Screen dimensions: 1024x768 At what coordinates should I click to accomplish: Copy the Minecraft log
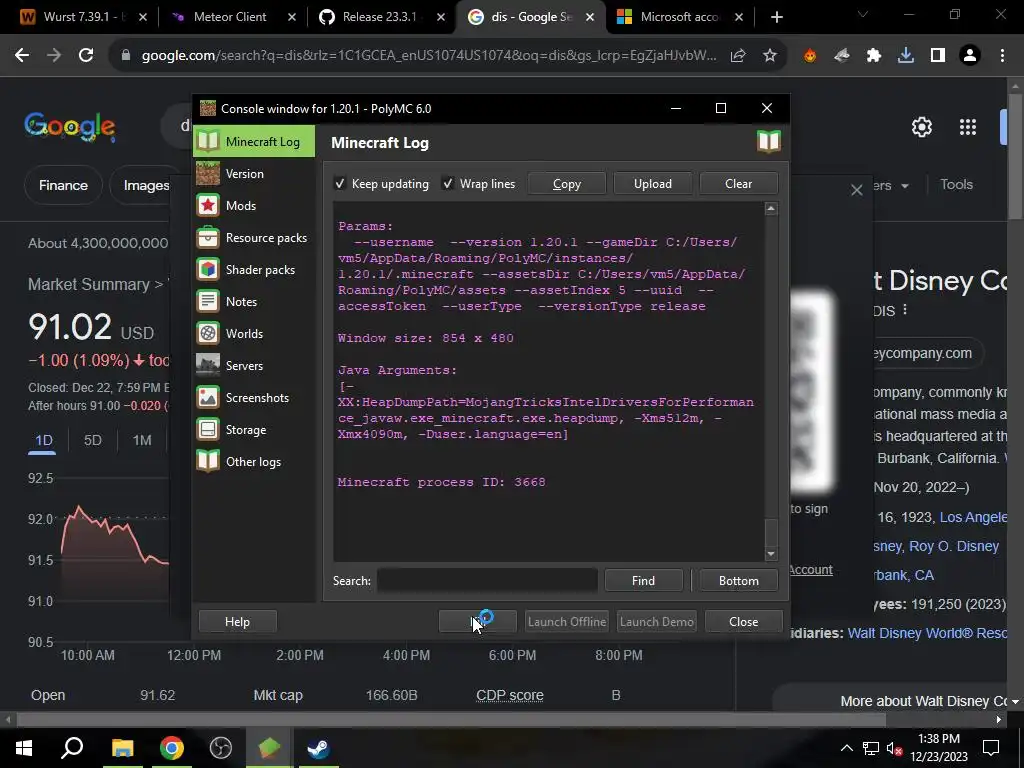(566, 184)
